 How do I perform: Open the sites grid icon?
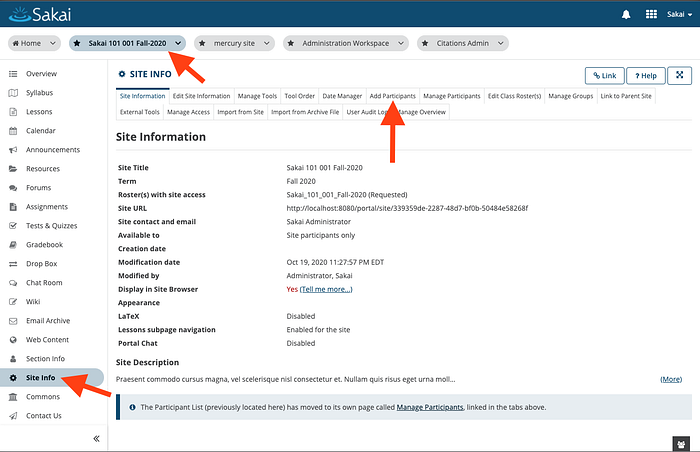(x=651, y=14)
